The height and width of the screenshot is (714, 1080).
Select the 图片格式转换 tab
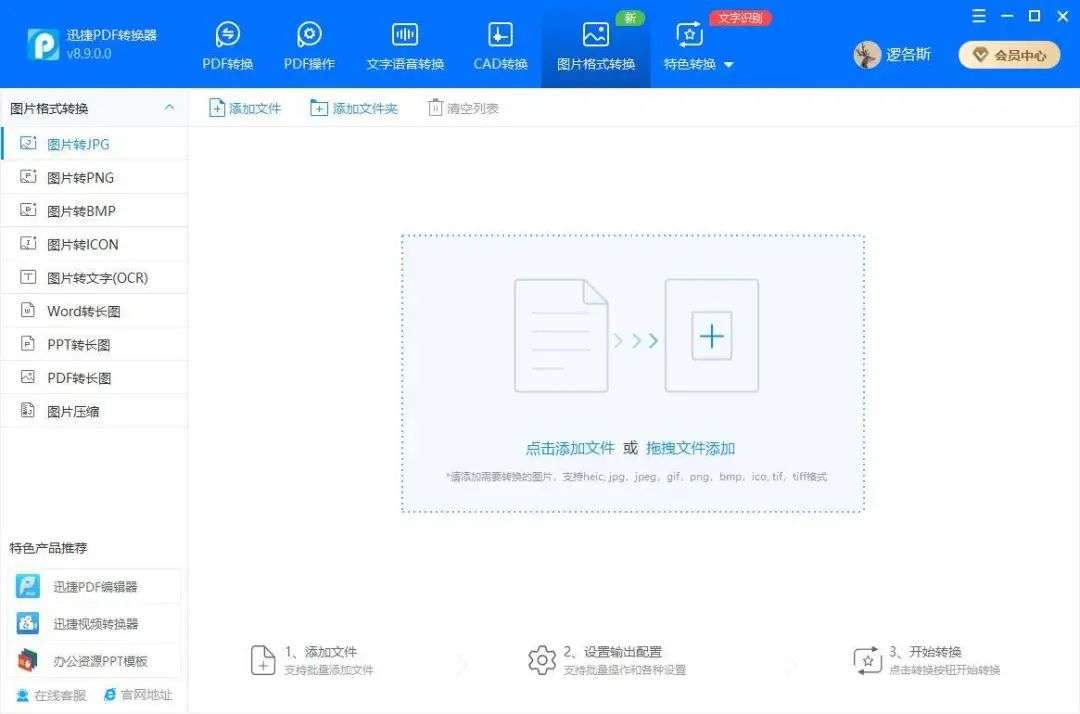(x=596, y=45)
